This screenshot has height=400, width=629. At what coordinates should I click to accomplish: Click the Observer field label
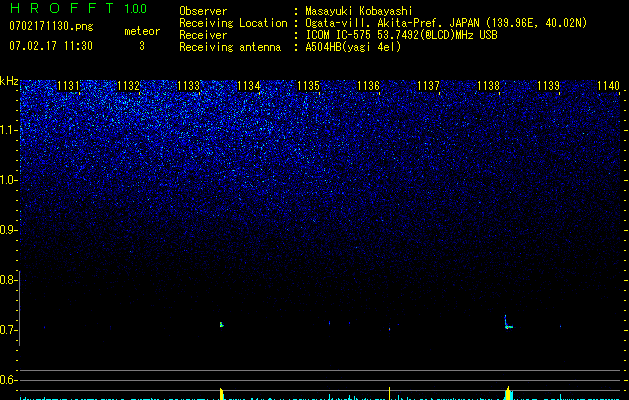pyautogui.click(x=203, y=11)
